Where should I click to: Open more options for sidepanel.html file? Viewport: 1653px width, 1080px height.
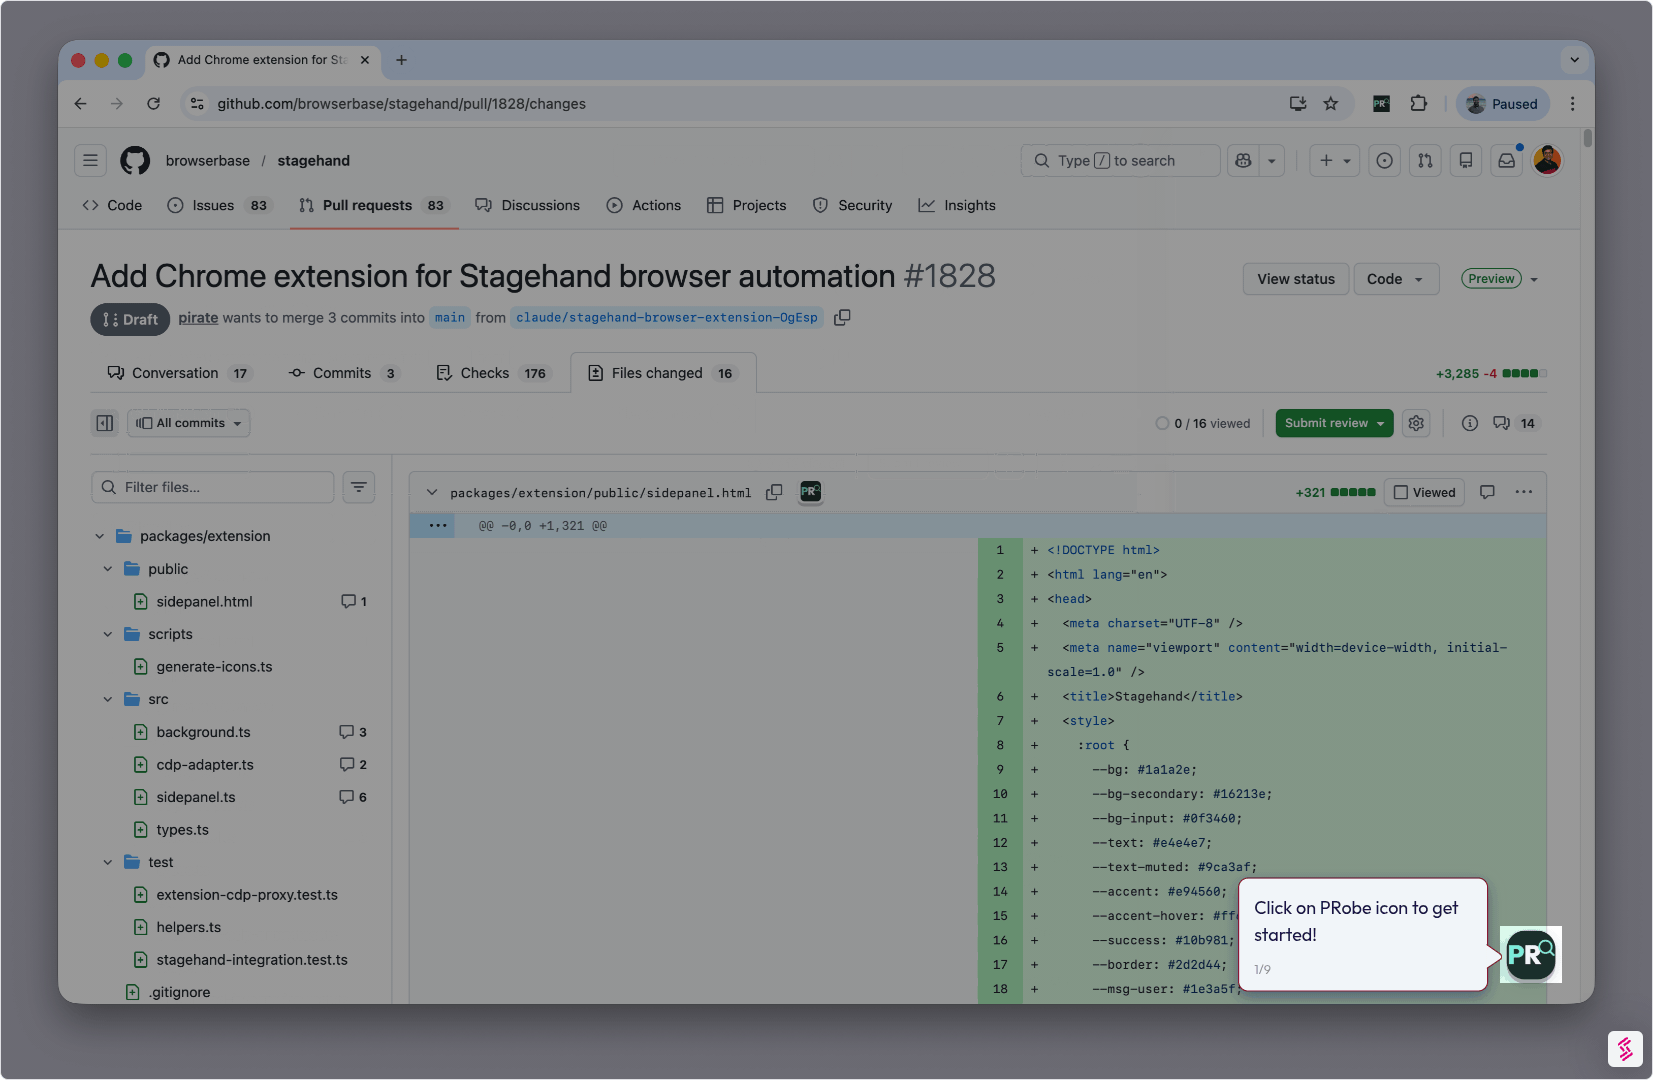(1523, 492)
